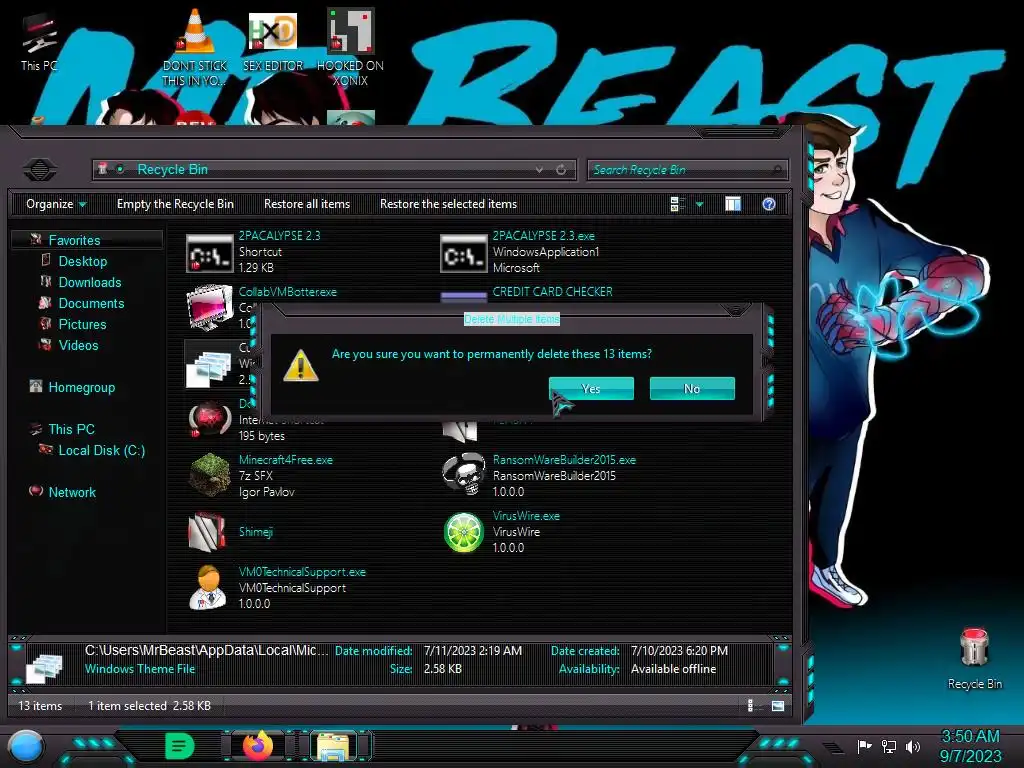Open Help with the question mark icon
The height and width of the screenshot is (768, 1024).
[x=769, y=204]
